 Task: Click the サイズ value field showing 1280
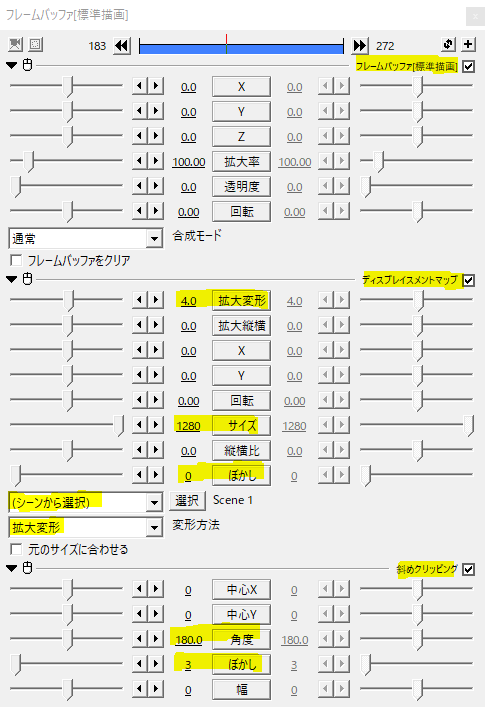(x=188, y=426)
